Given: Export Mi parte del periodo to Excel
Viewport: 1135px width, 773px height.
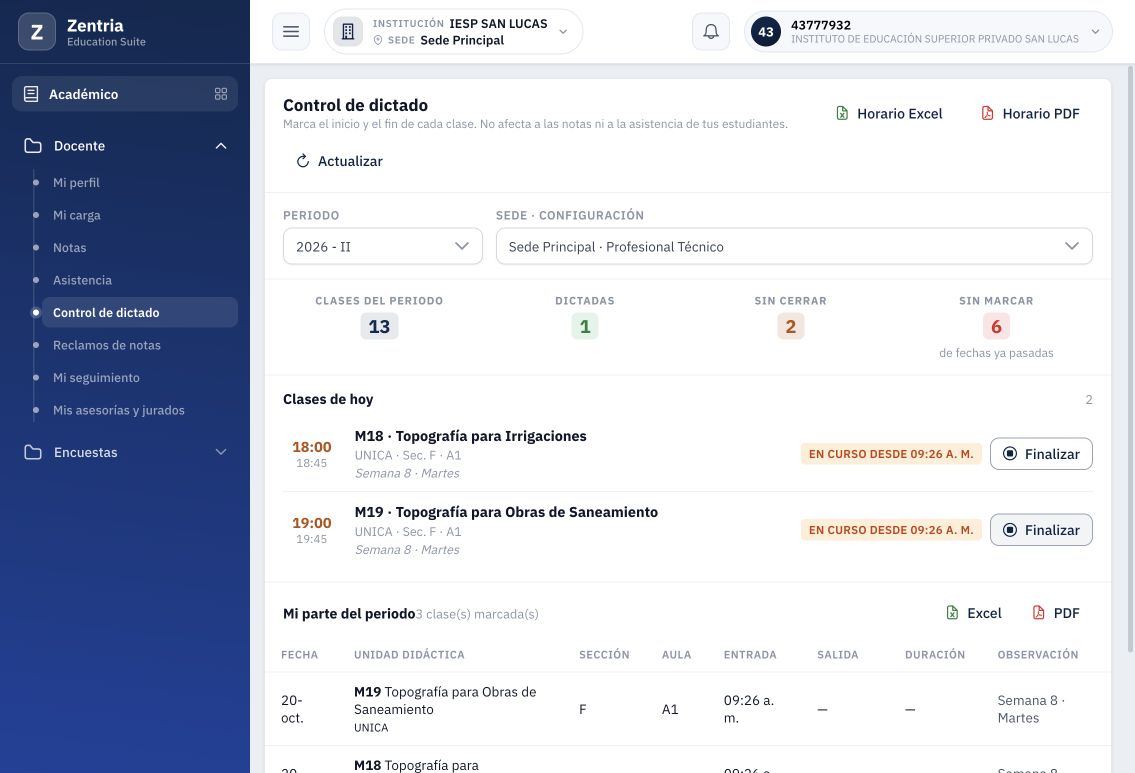Looking at the screenshot, I should point(974,613).
